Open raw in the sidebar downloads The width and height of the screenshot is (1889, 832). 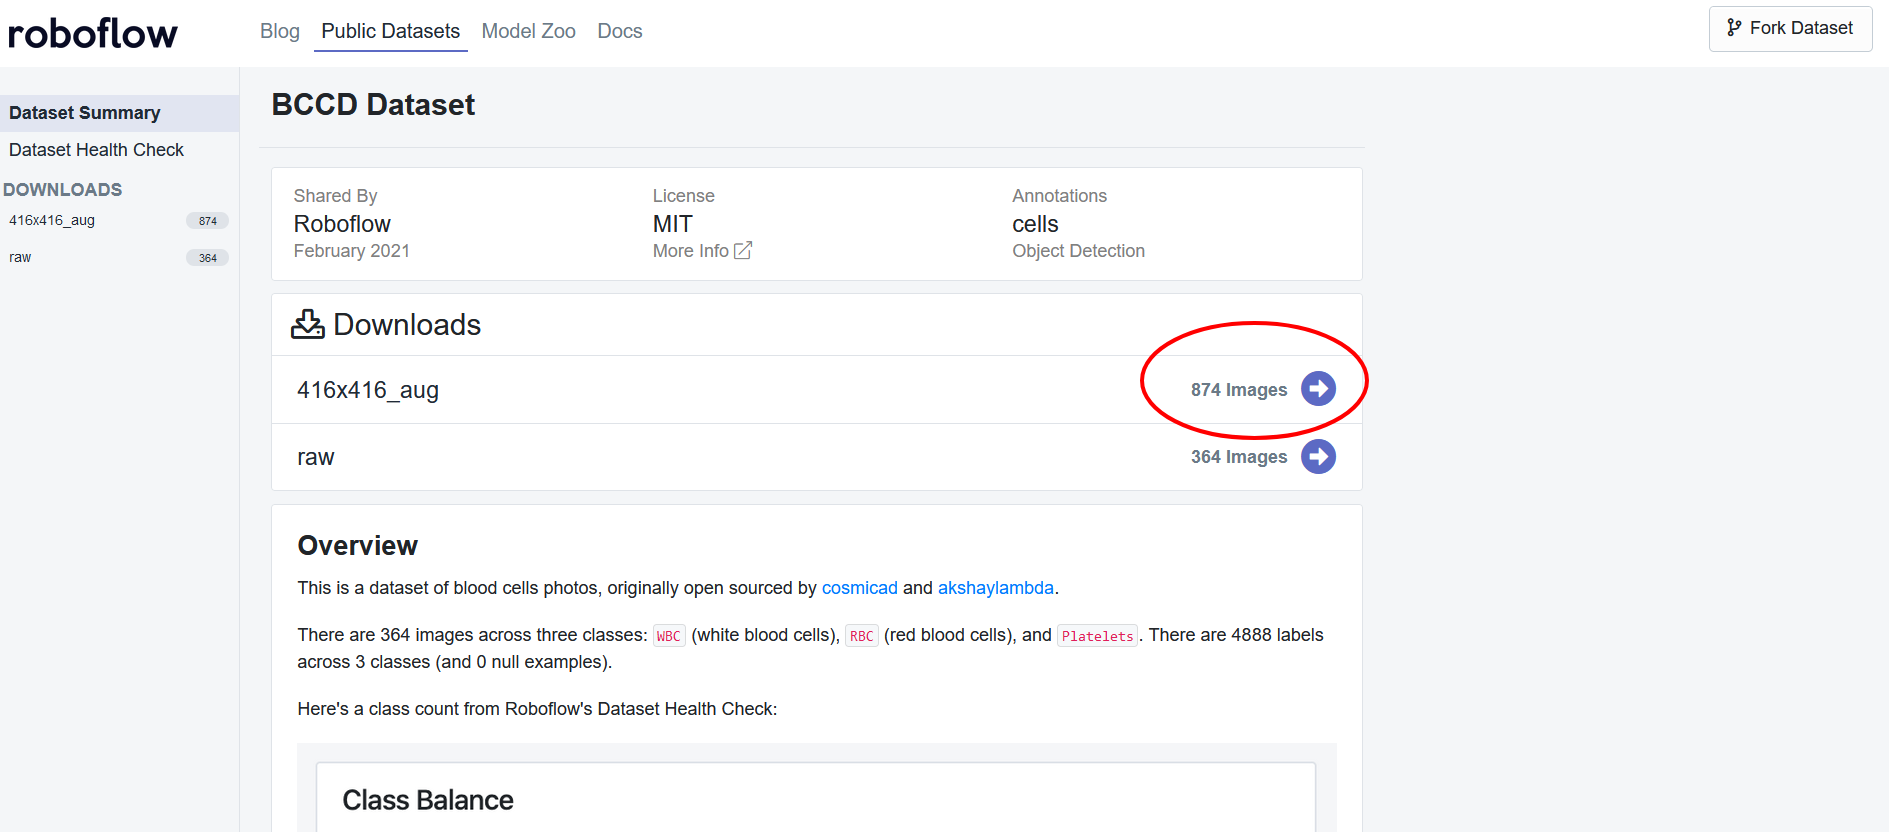click(x=20, y=257)
